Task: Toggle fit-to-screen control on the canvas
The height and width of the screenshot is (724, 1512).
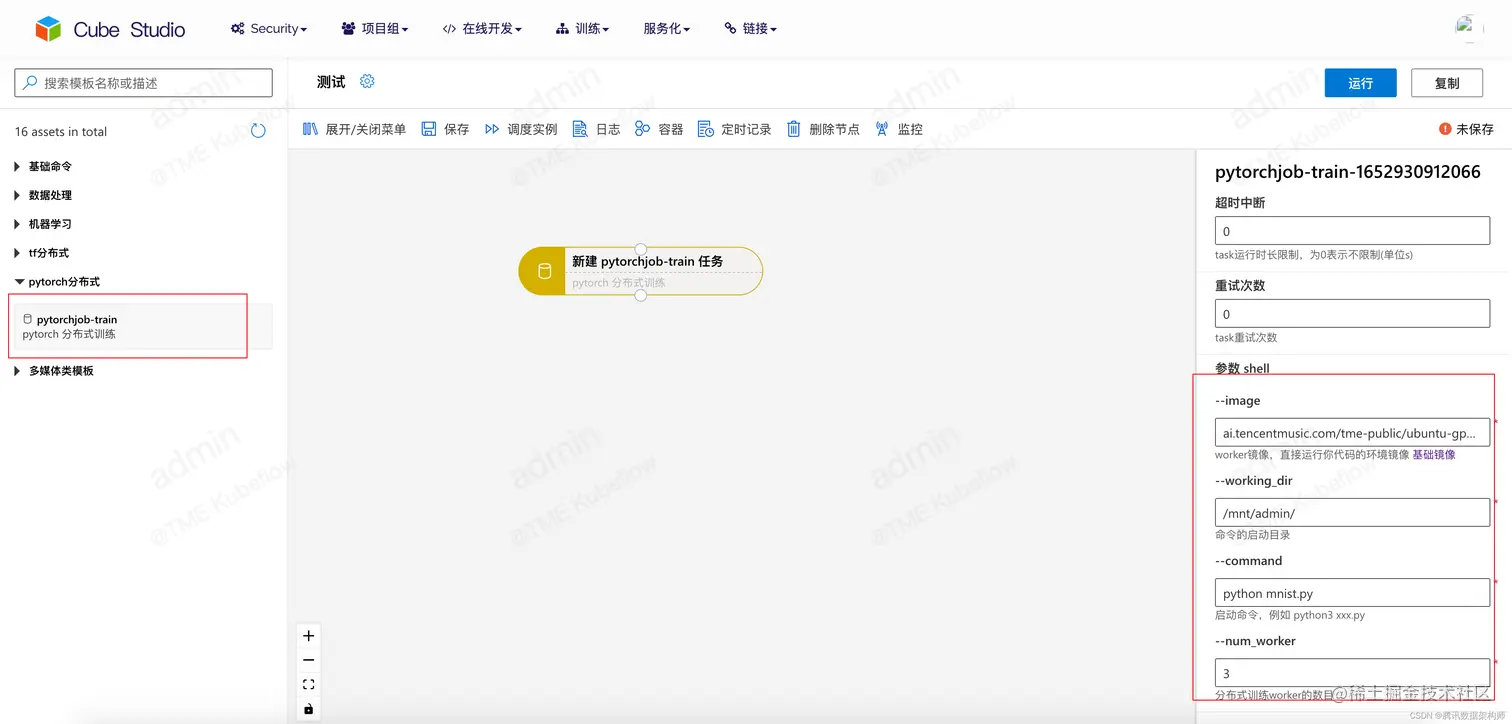Action: 308,684
